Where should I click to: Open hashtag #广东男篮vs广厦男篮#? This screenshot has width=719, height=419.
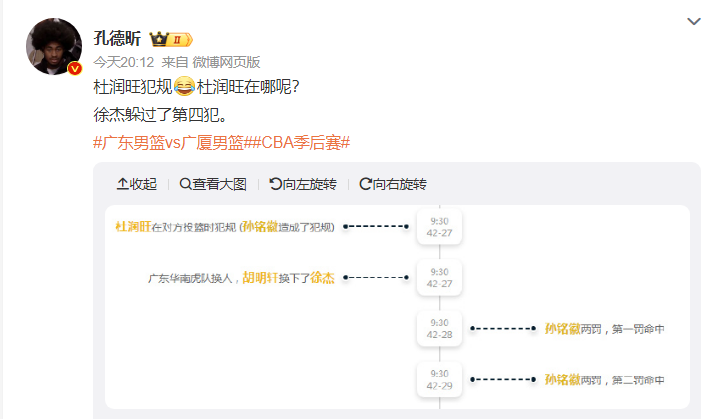point(168,143)
